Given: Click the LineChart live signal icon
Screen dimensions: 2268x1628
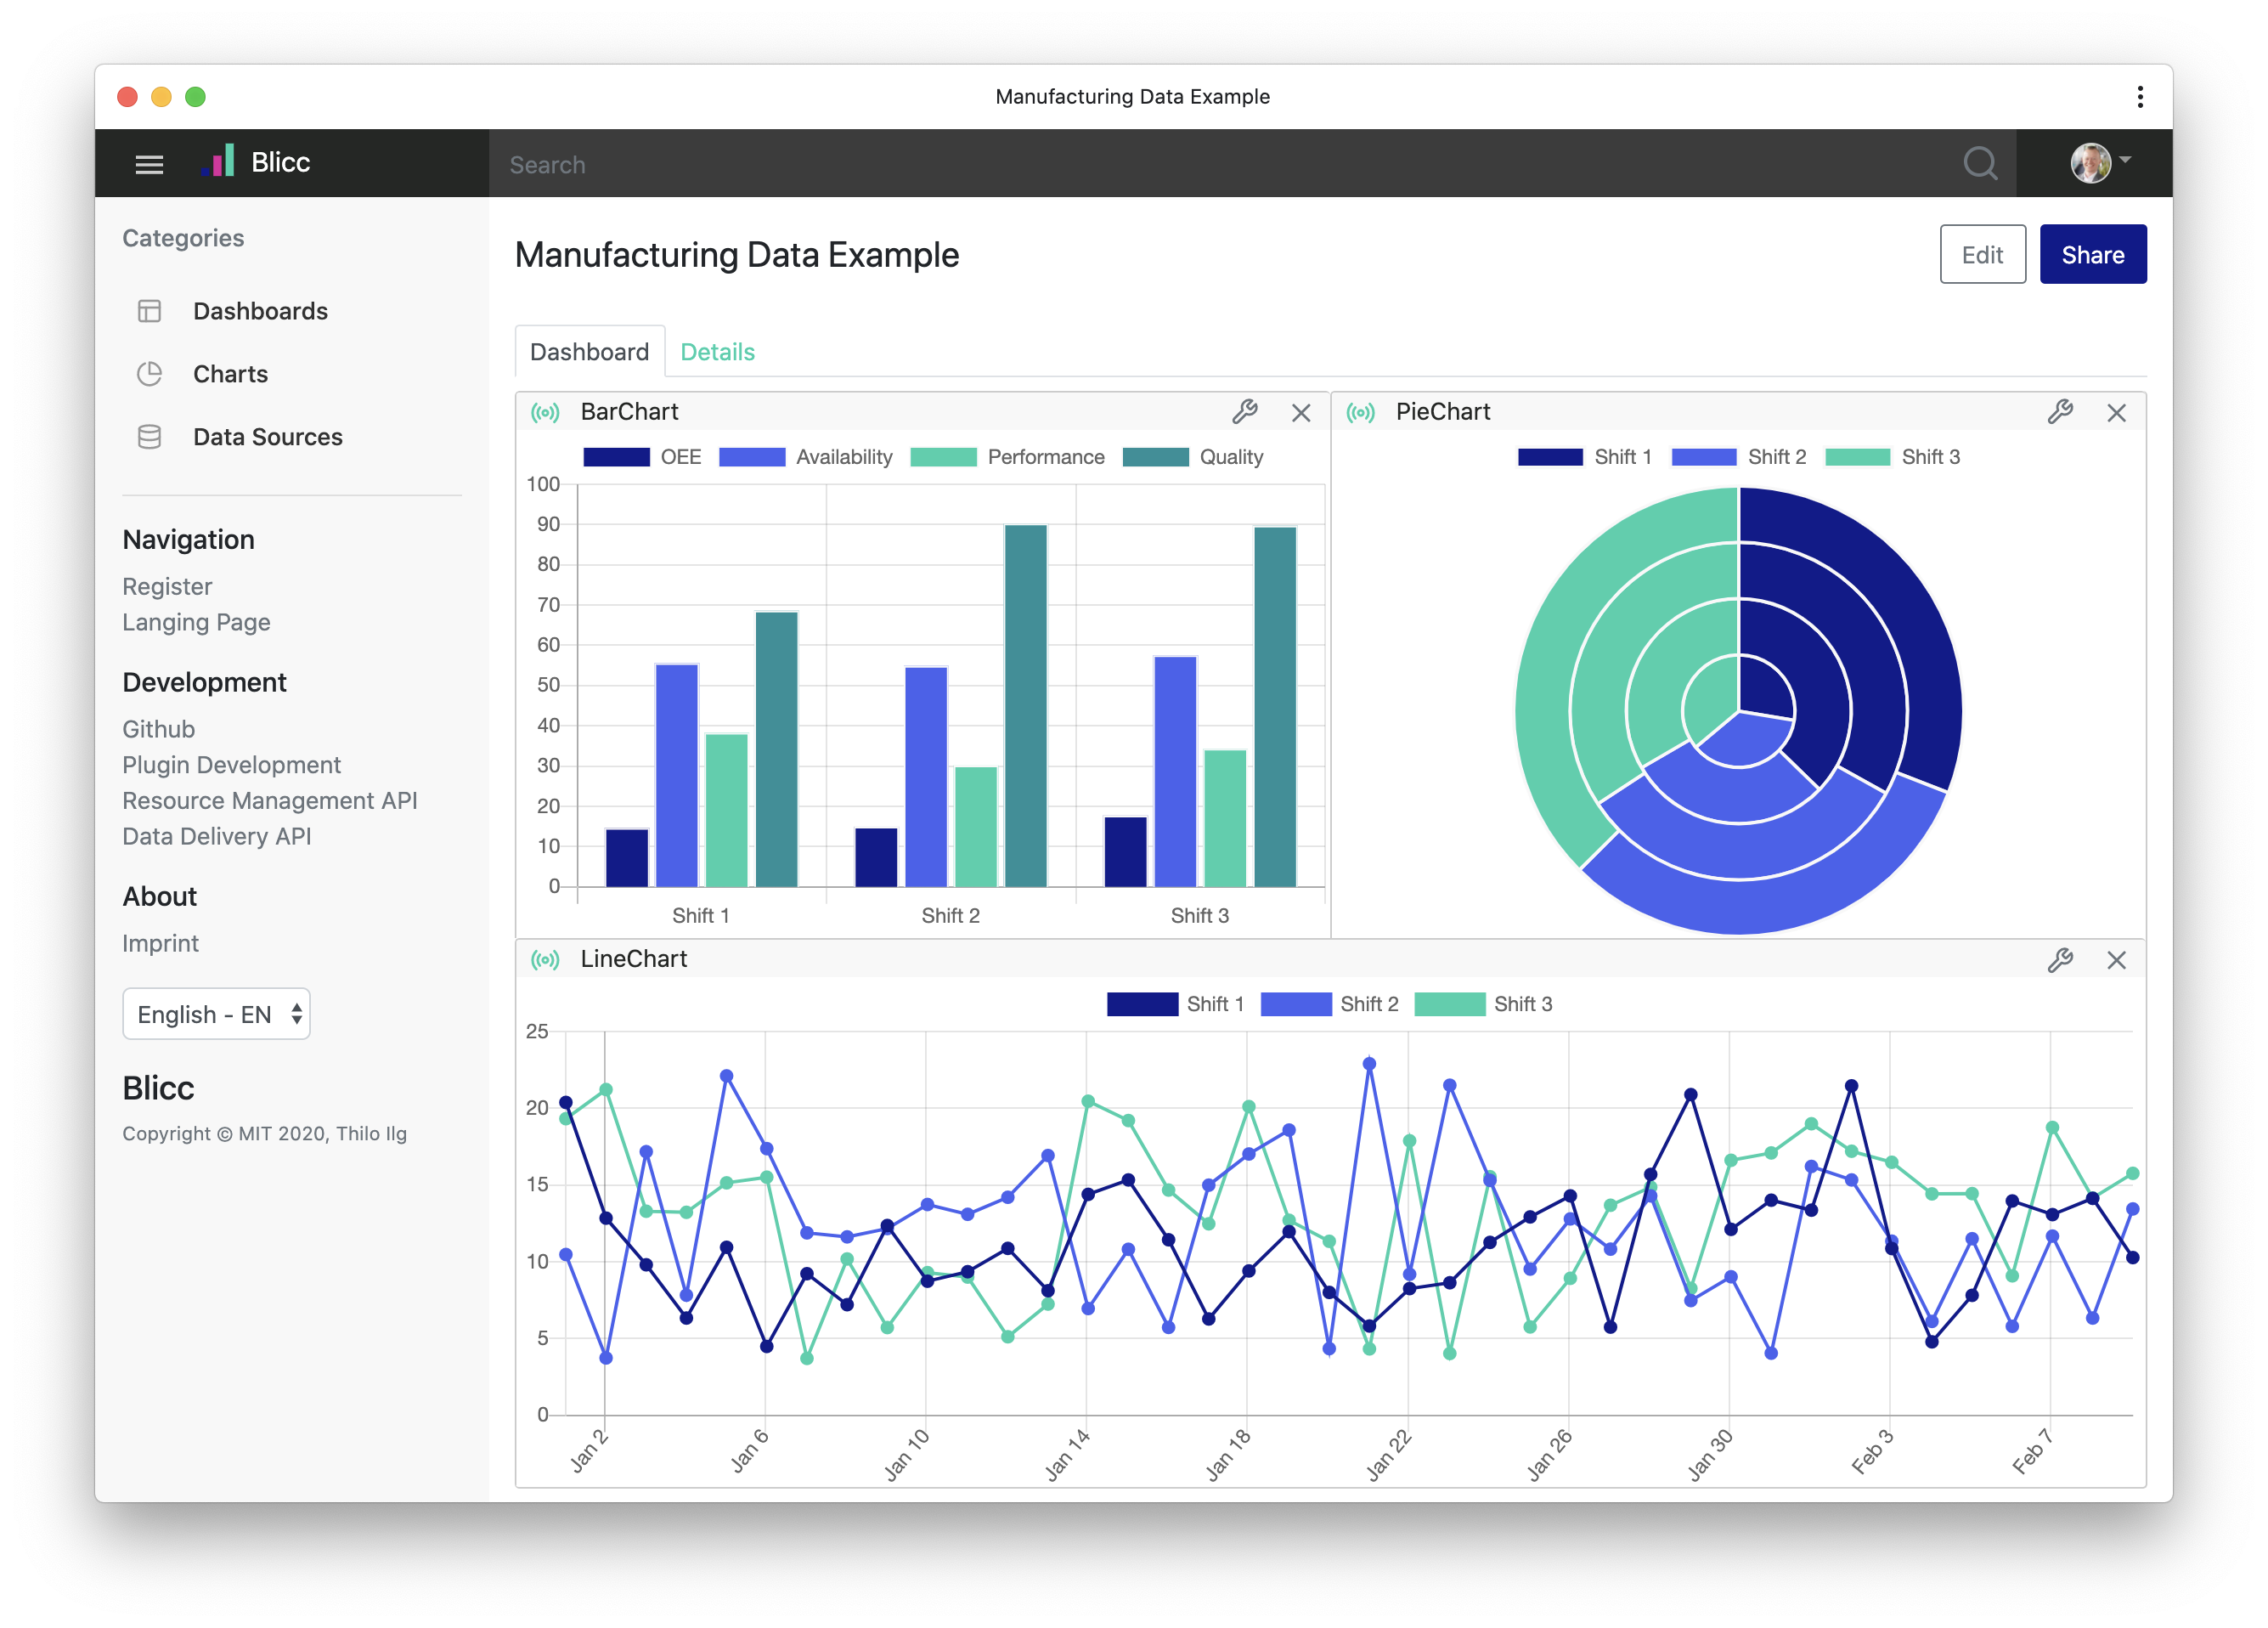Looking at the screenshot, I should pos(545,961).
